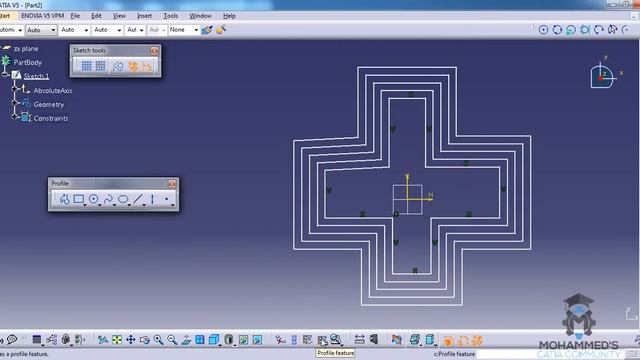Click the Pan view icon
Screen dimensions: 640x360
(131, 340)
